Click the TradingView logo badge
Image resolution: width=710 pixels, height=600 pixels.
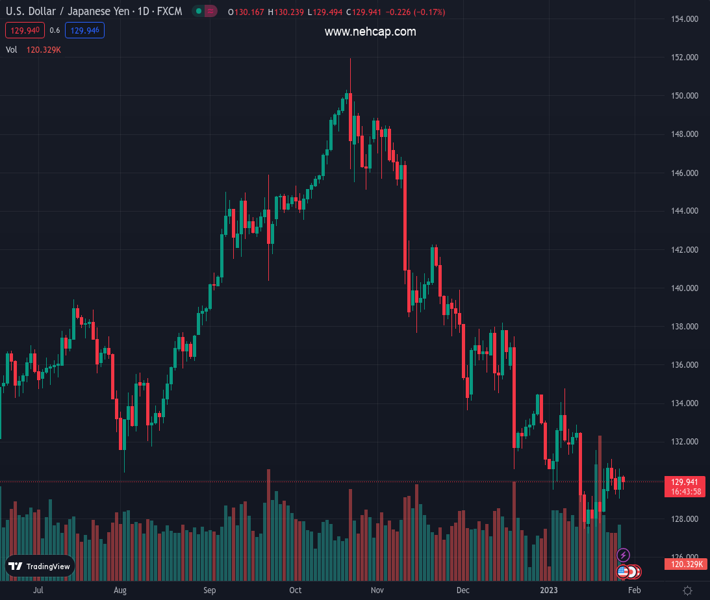40,566
